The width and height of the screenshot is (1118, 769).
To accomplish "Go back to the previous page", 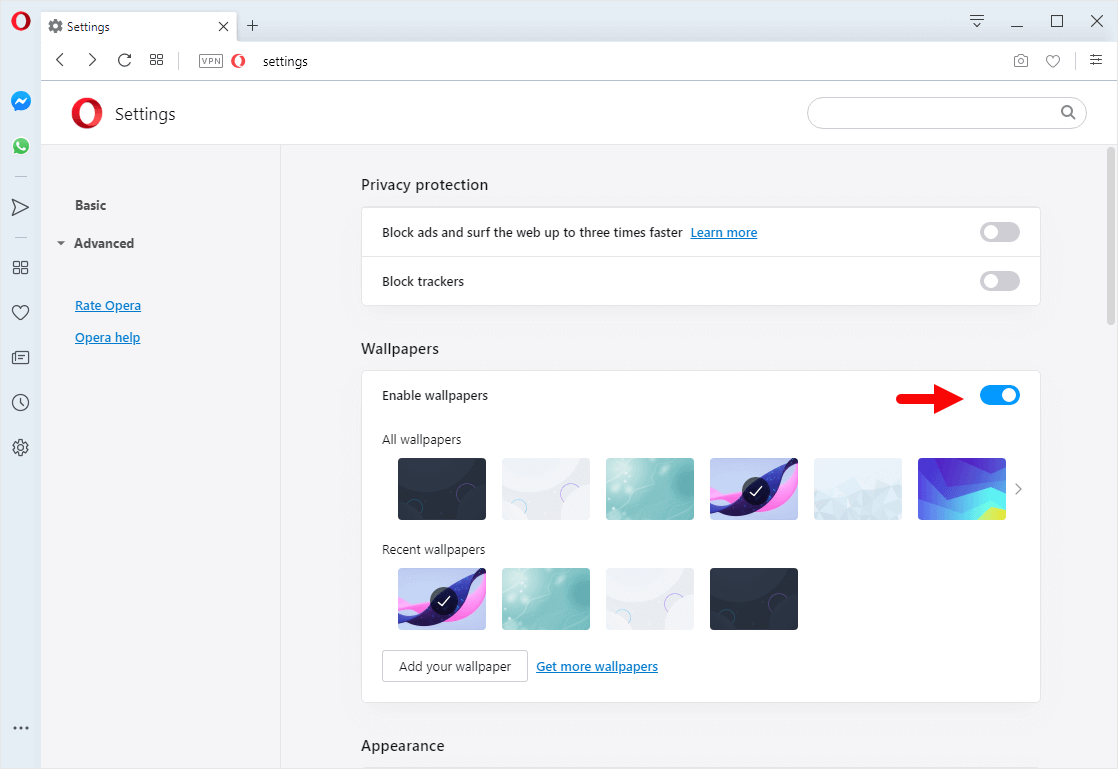I will click(60, 60).
